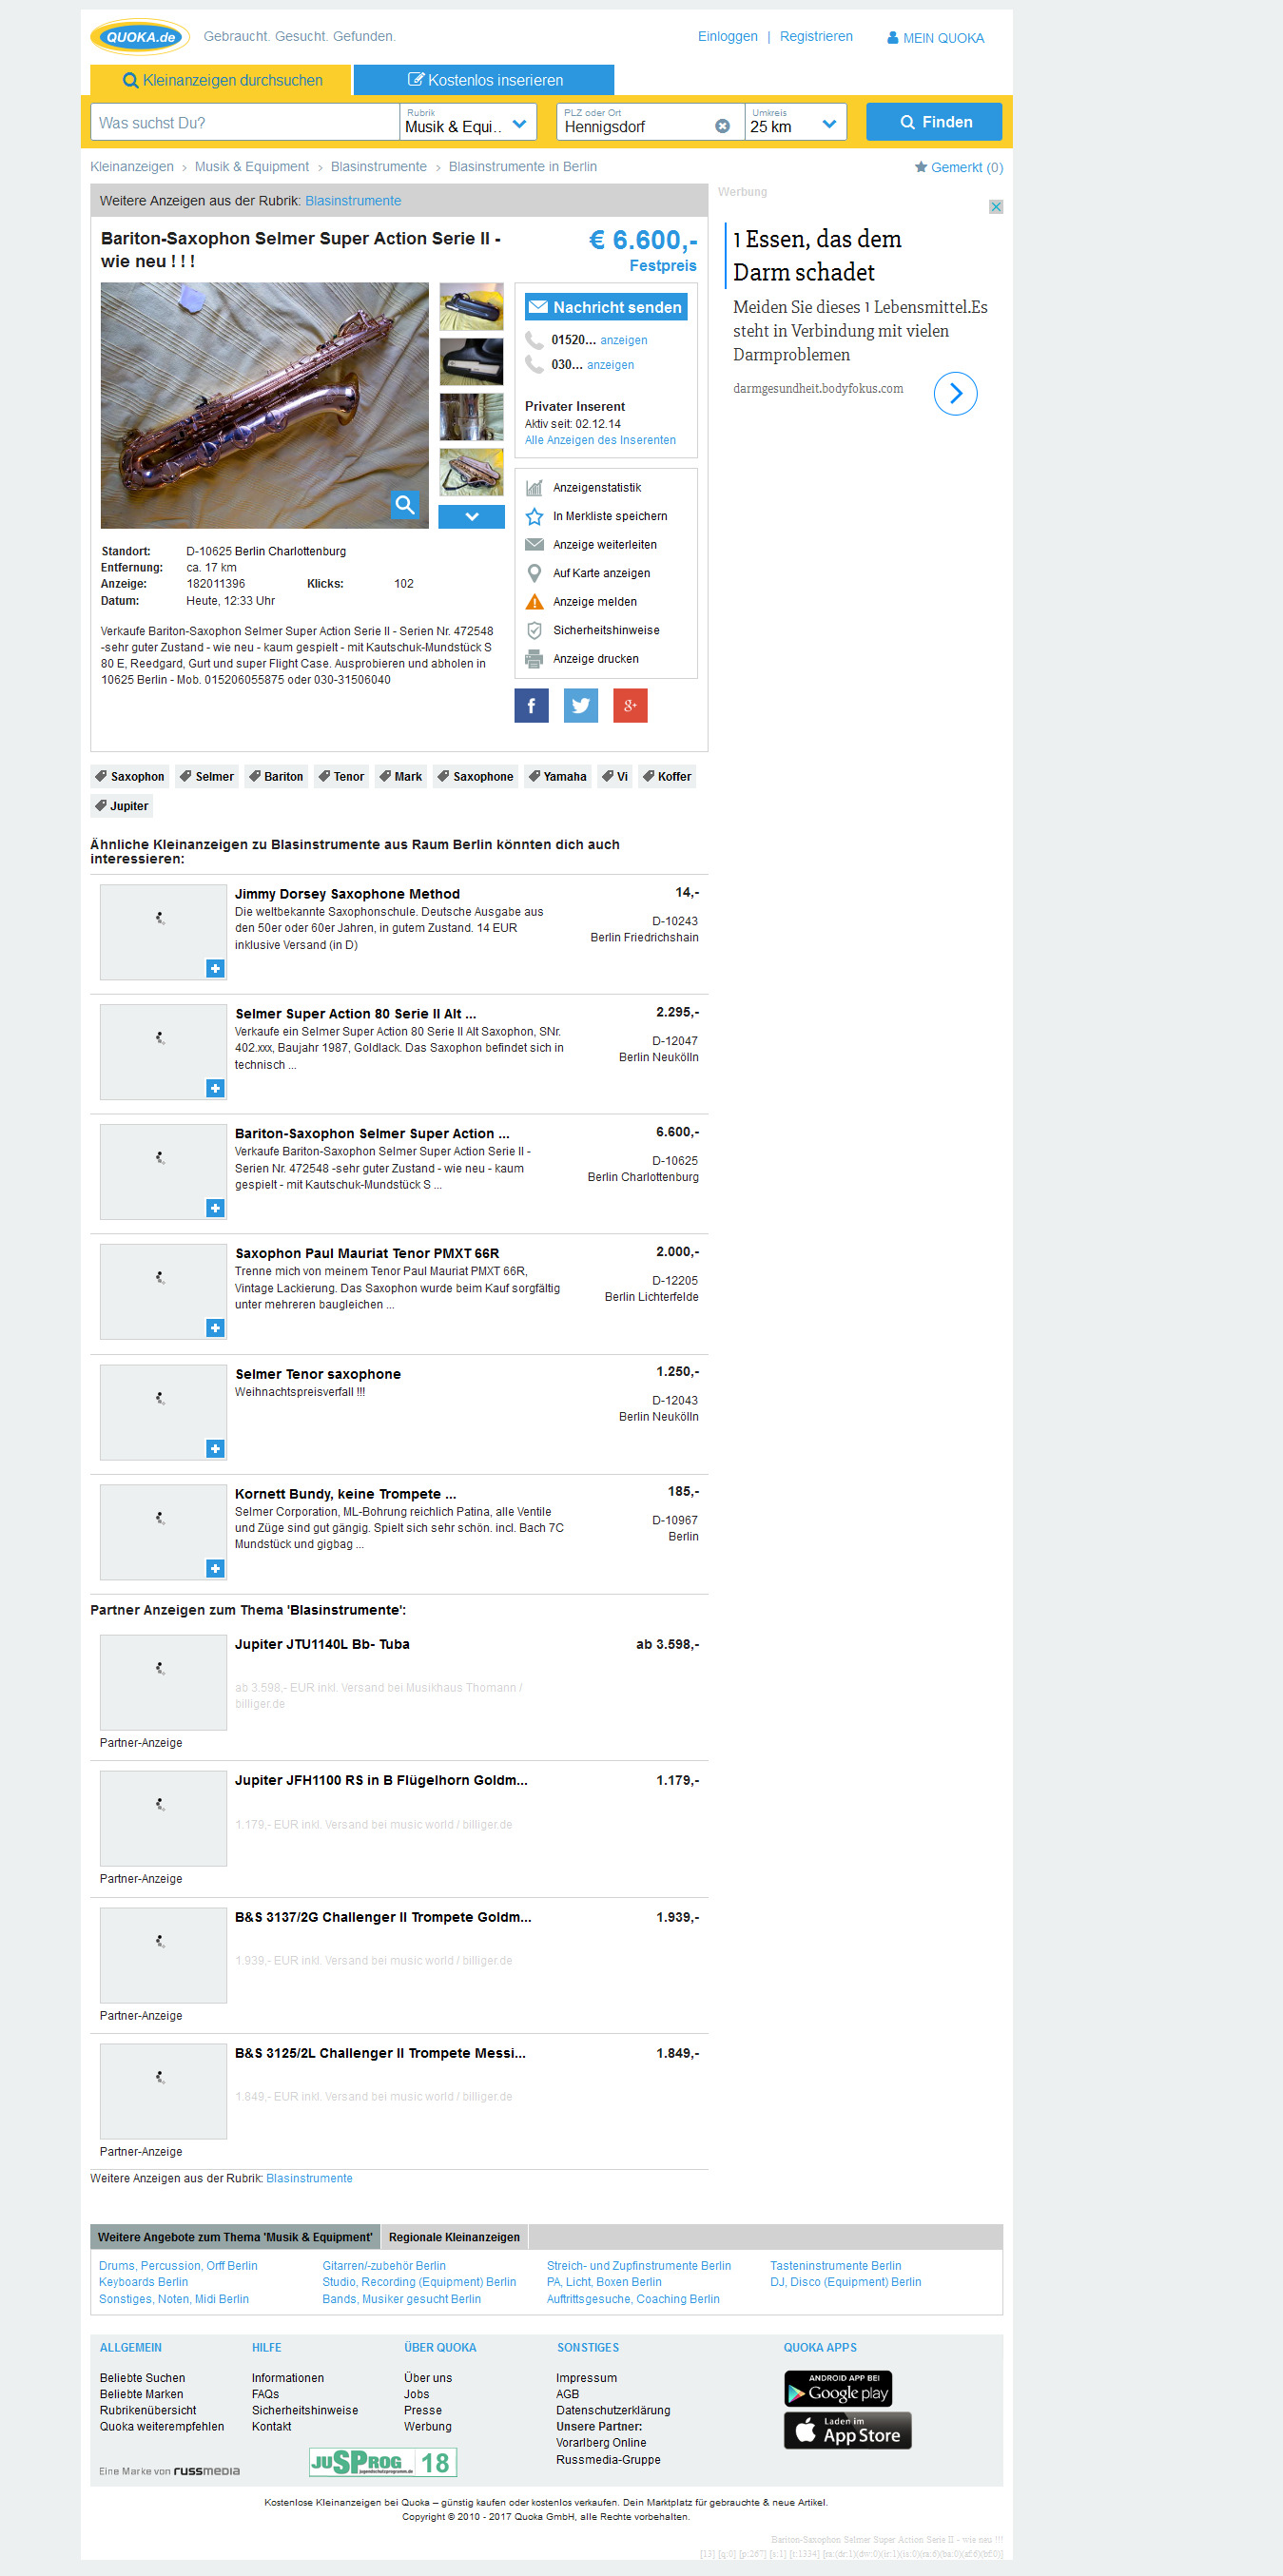Click plus icon on Kornett Bundy listing

215,1569
